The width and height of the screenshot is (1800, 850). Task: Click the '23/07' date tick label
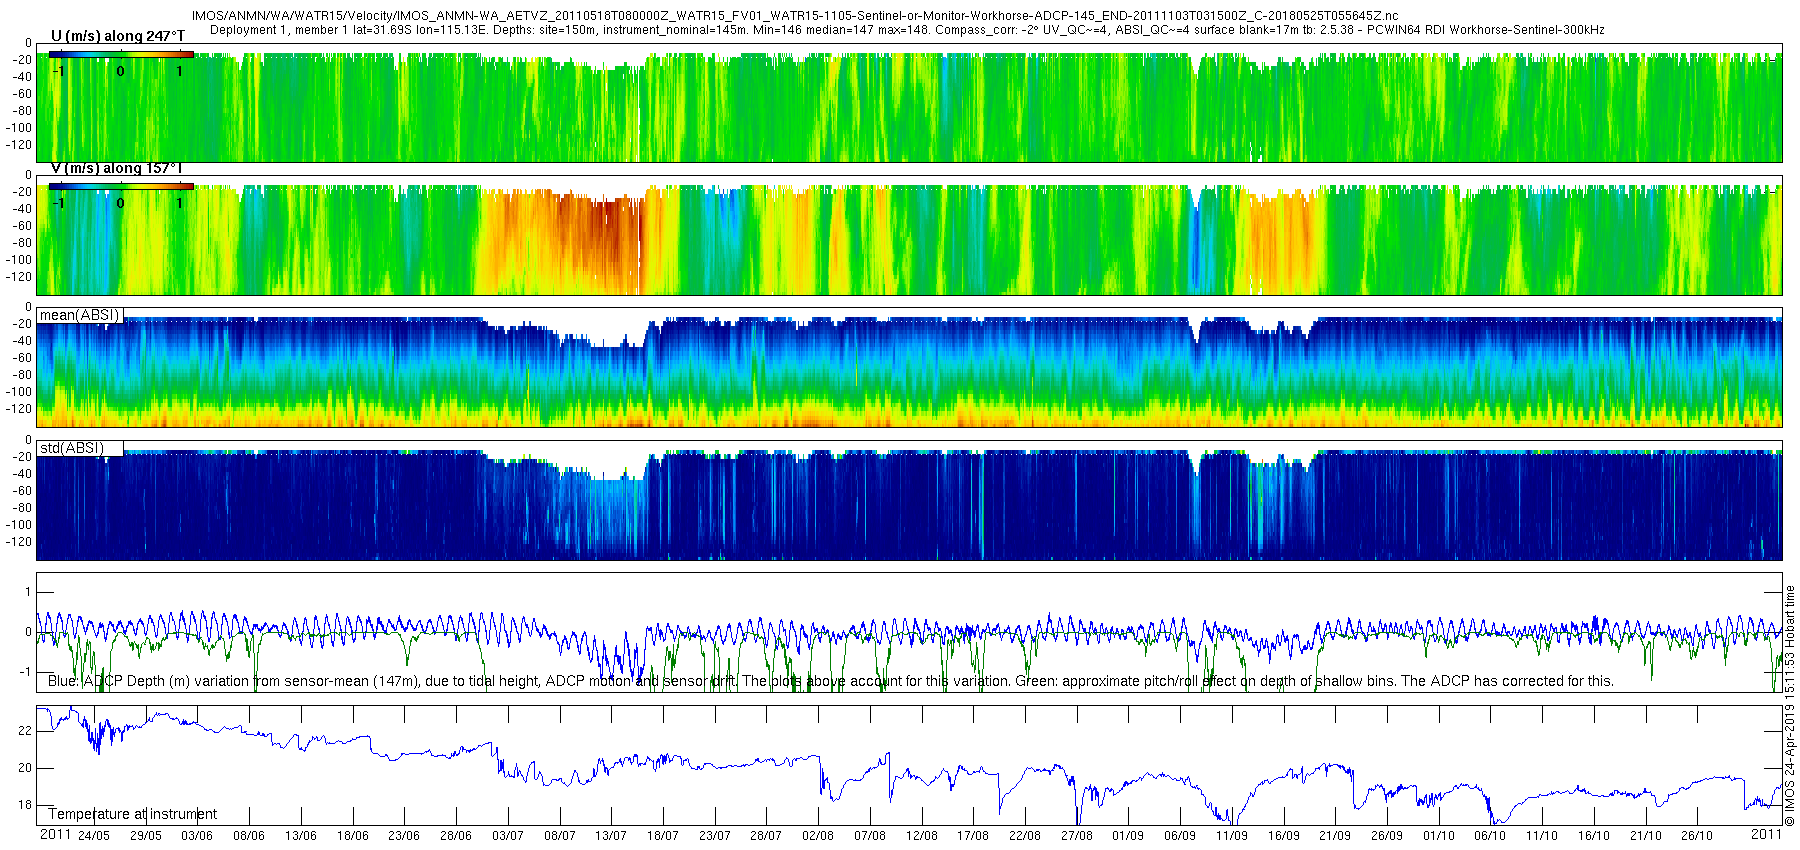tap(715, 836)
